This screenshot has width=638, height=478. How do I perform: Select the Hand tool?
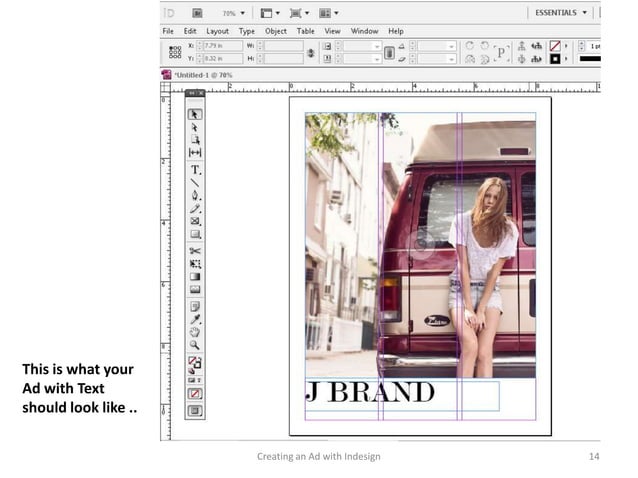click(x=195, y=332)
